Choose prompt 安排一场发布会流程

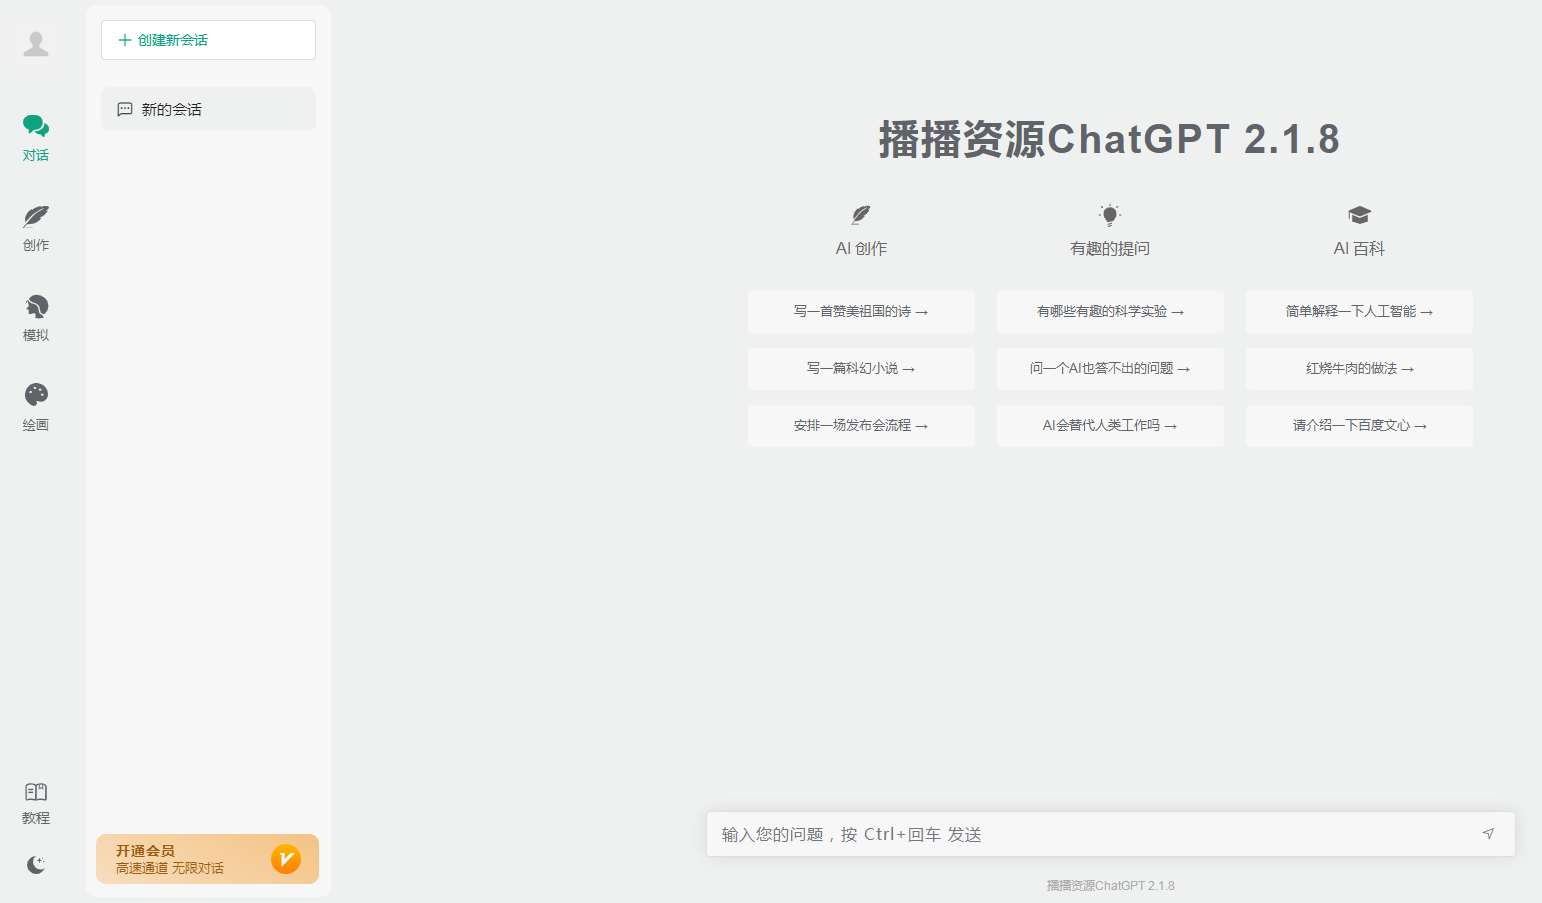click(861, 426)
